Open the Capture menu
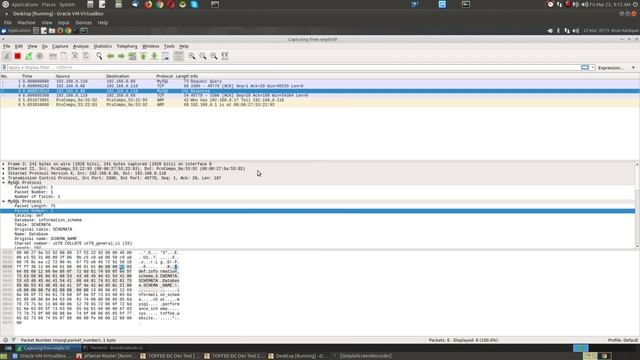Image resolution: width=640 pixels, height=360 pixels. pos(60,47)
